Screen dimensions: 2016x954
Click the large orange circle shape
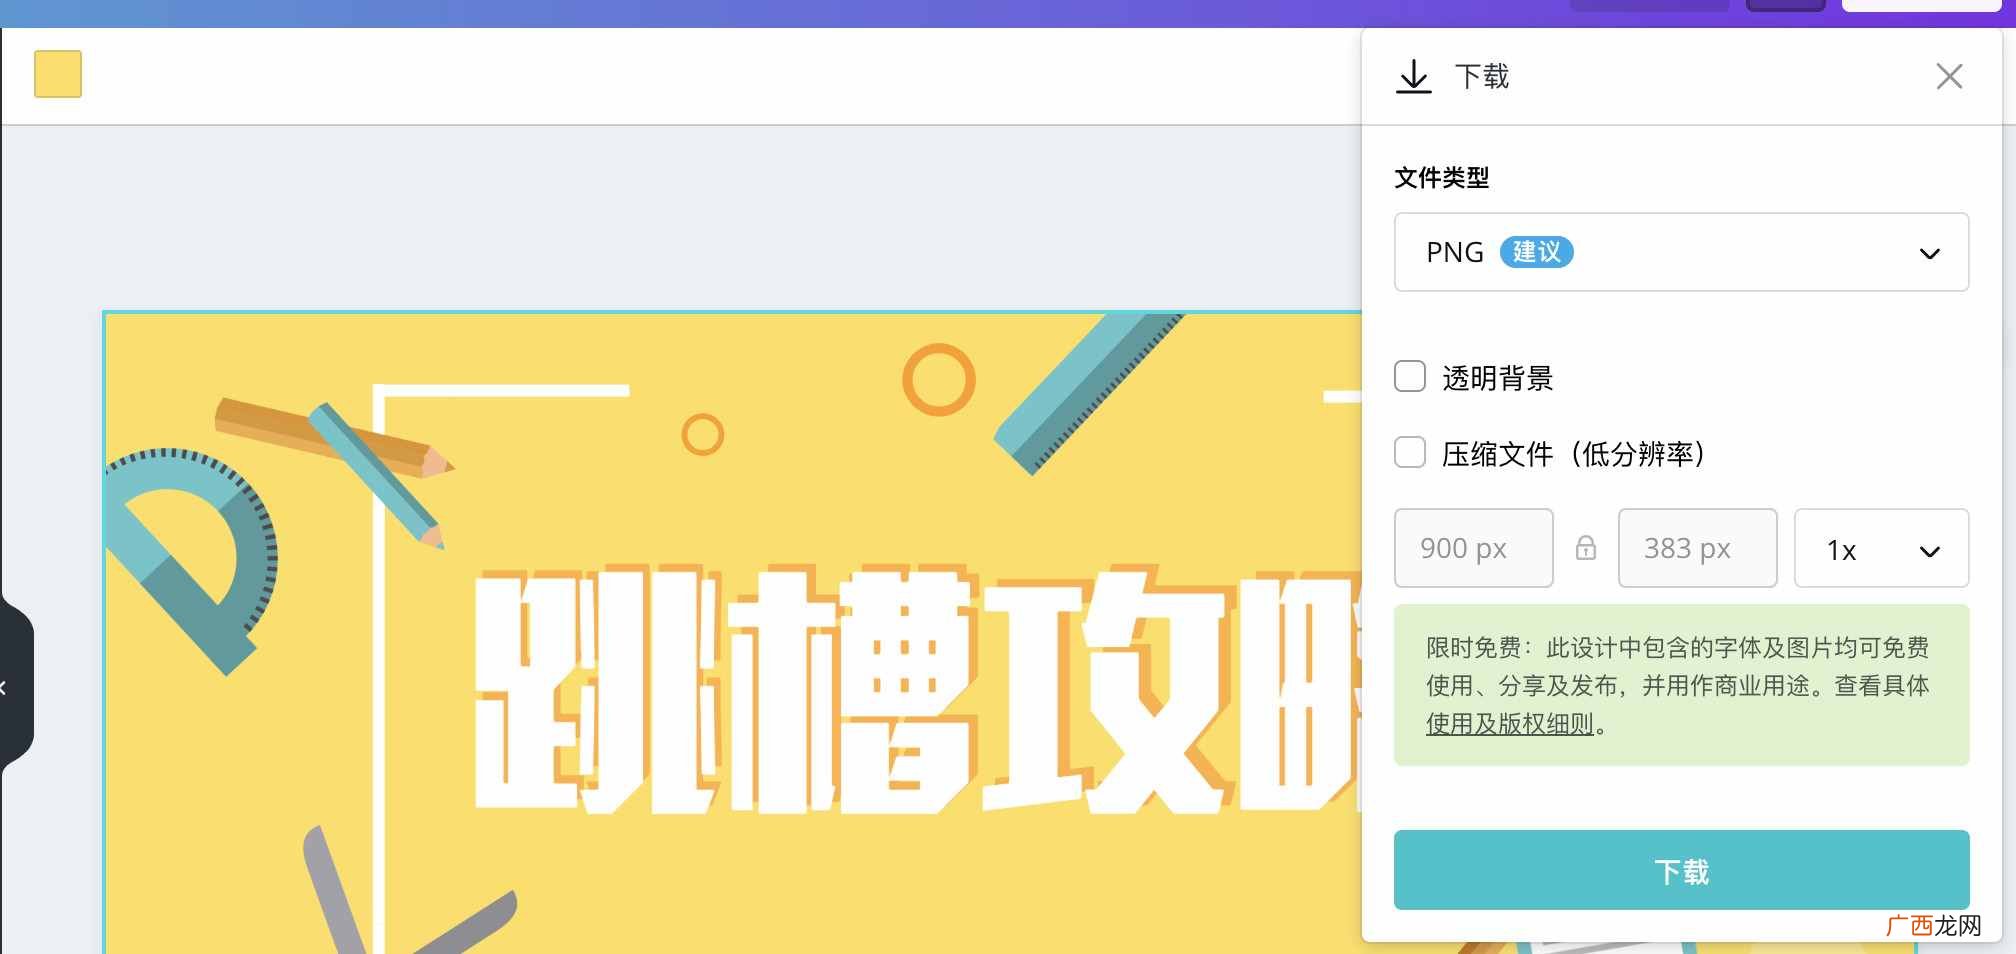pos(938,380)
